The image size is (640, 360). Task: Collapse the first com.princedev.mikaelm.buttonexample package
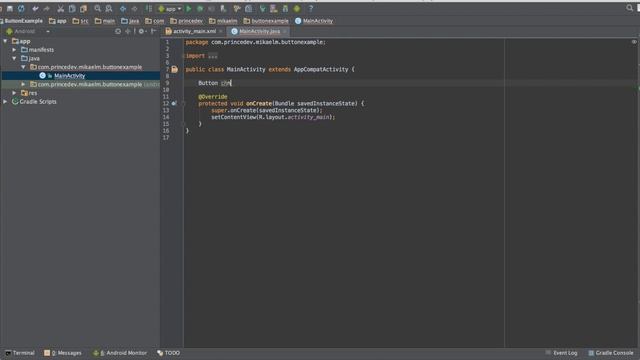coord(23,67)
